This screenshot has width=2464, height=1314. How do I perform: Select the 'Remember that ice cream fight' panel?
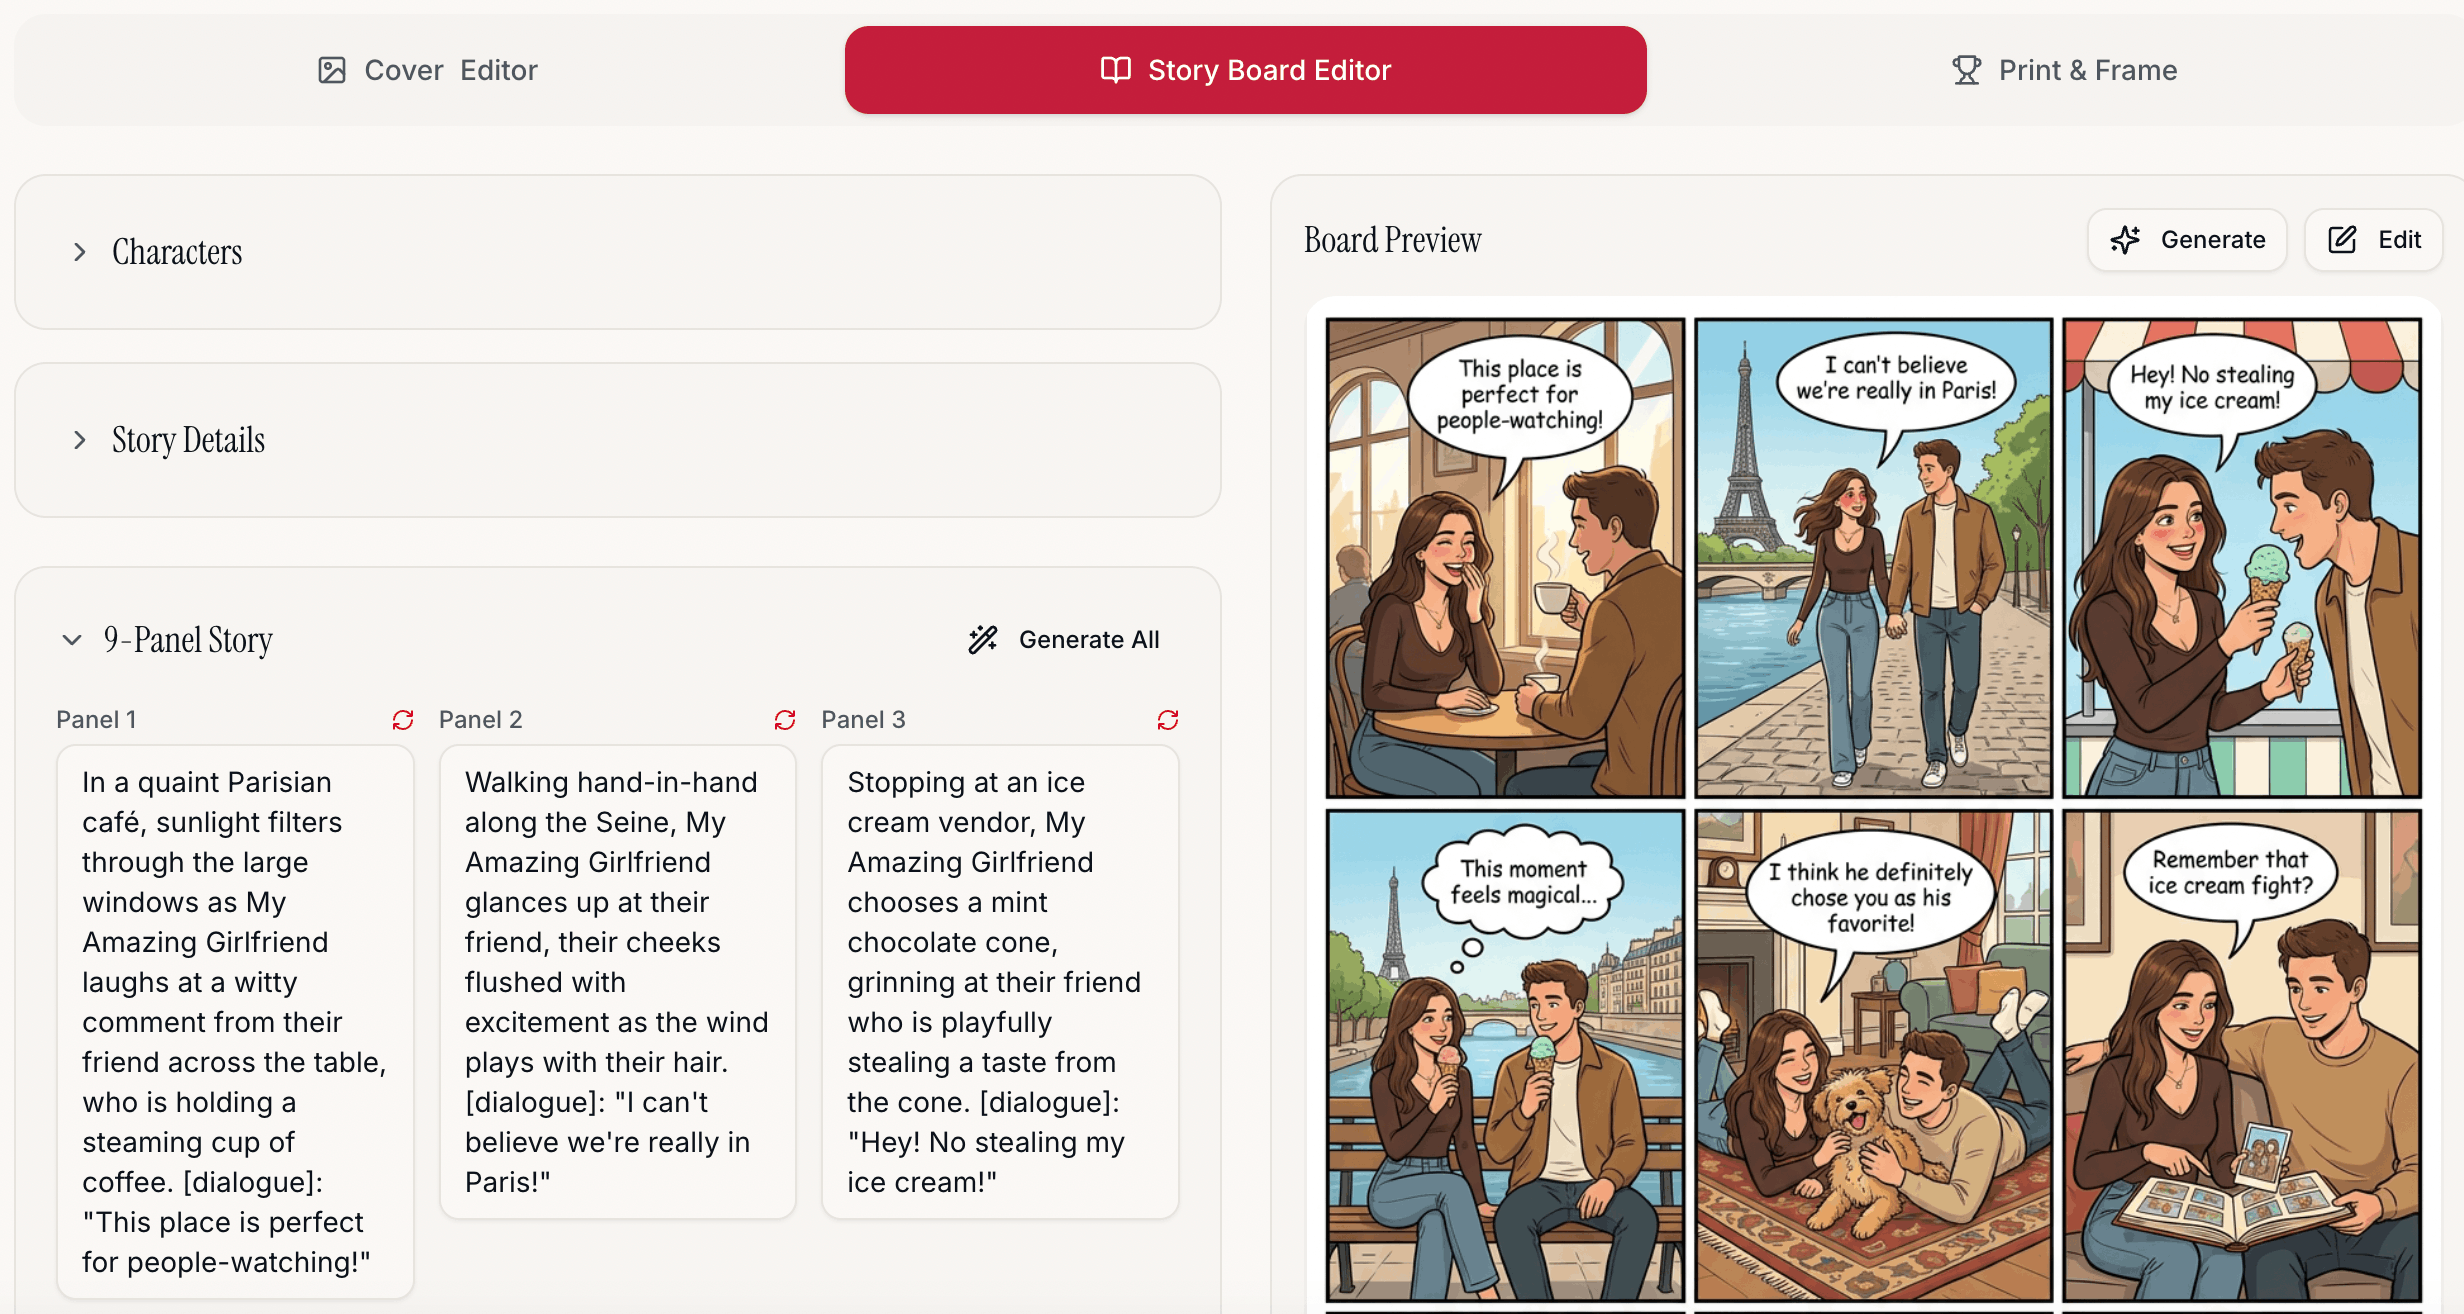point(2242,1056)
